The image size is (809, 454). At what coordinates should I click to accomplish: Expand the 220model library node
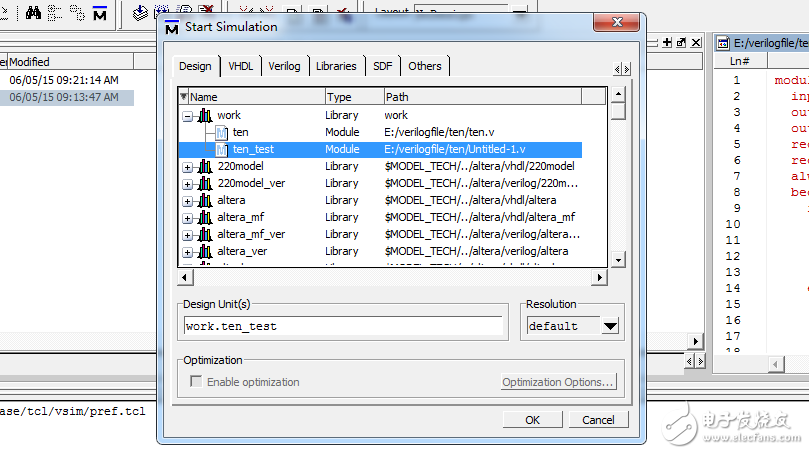tap(188, 167)
